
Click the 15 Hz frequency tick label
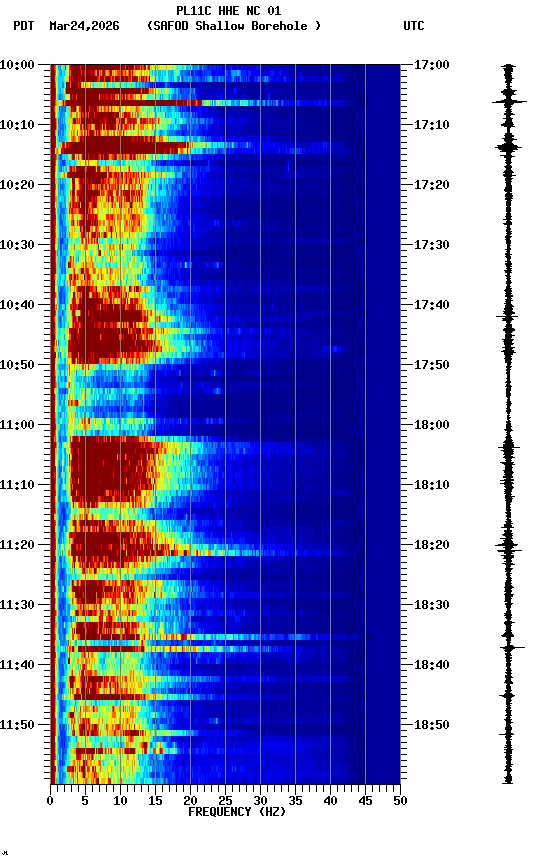tap(155, 802)
